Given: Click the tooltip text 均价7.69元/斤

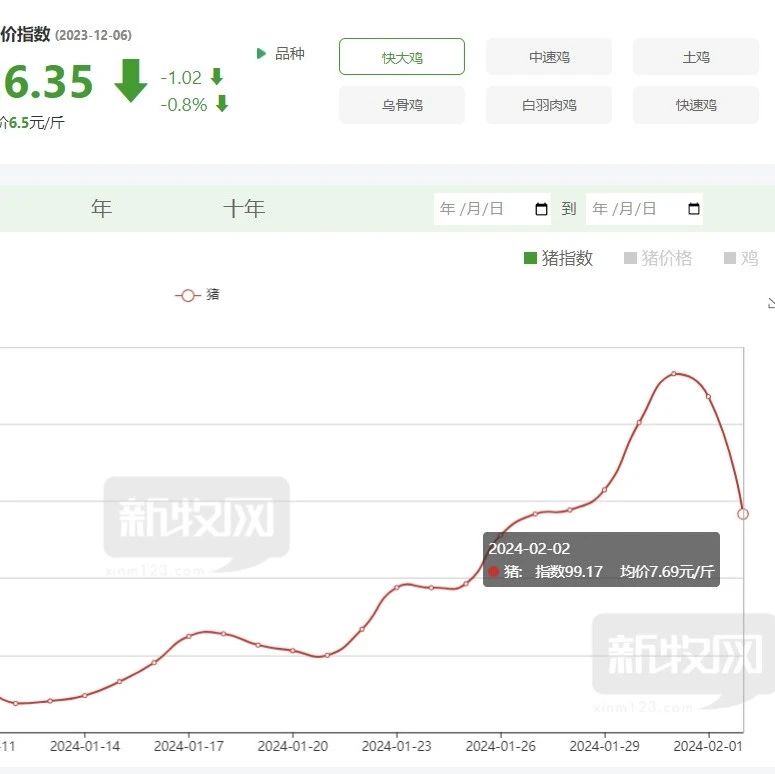Looking at the screenshot, I should tap(667, 572).
